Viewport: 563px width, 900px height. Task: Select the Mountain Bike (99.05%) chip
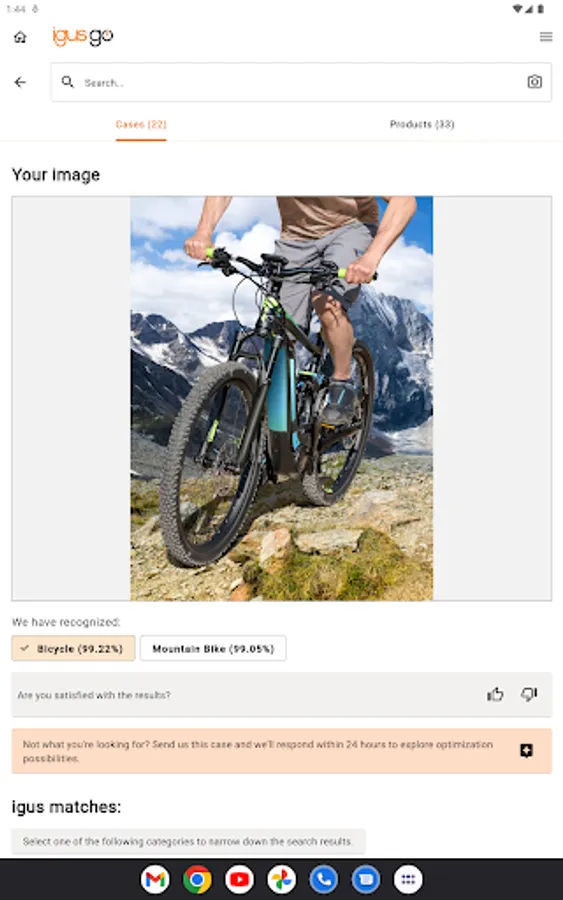click(213, 649)
